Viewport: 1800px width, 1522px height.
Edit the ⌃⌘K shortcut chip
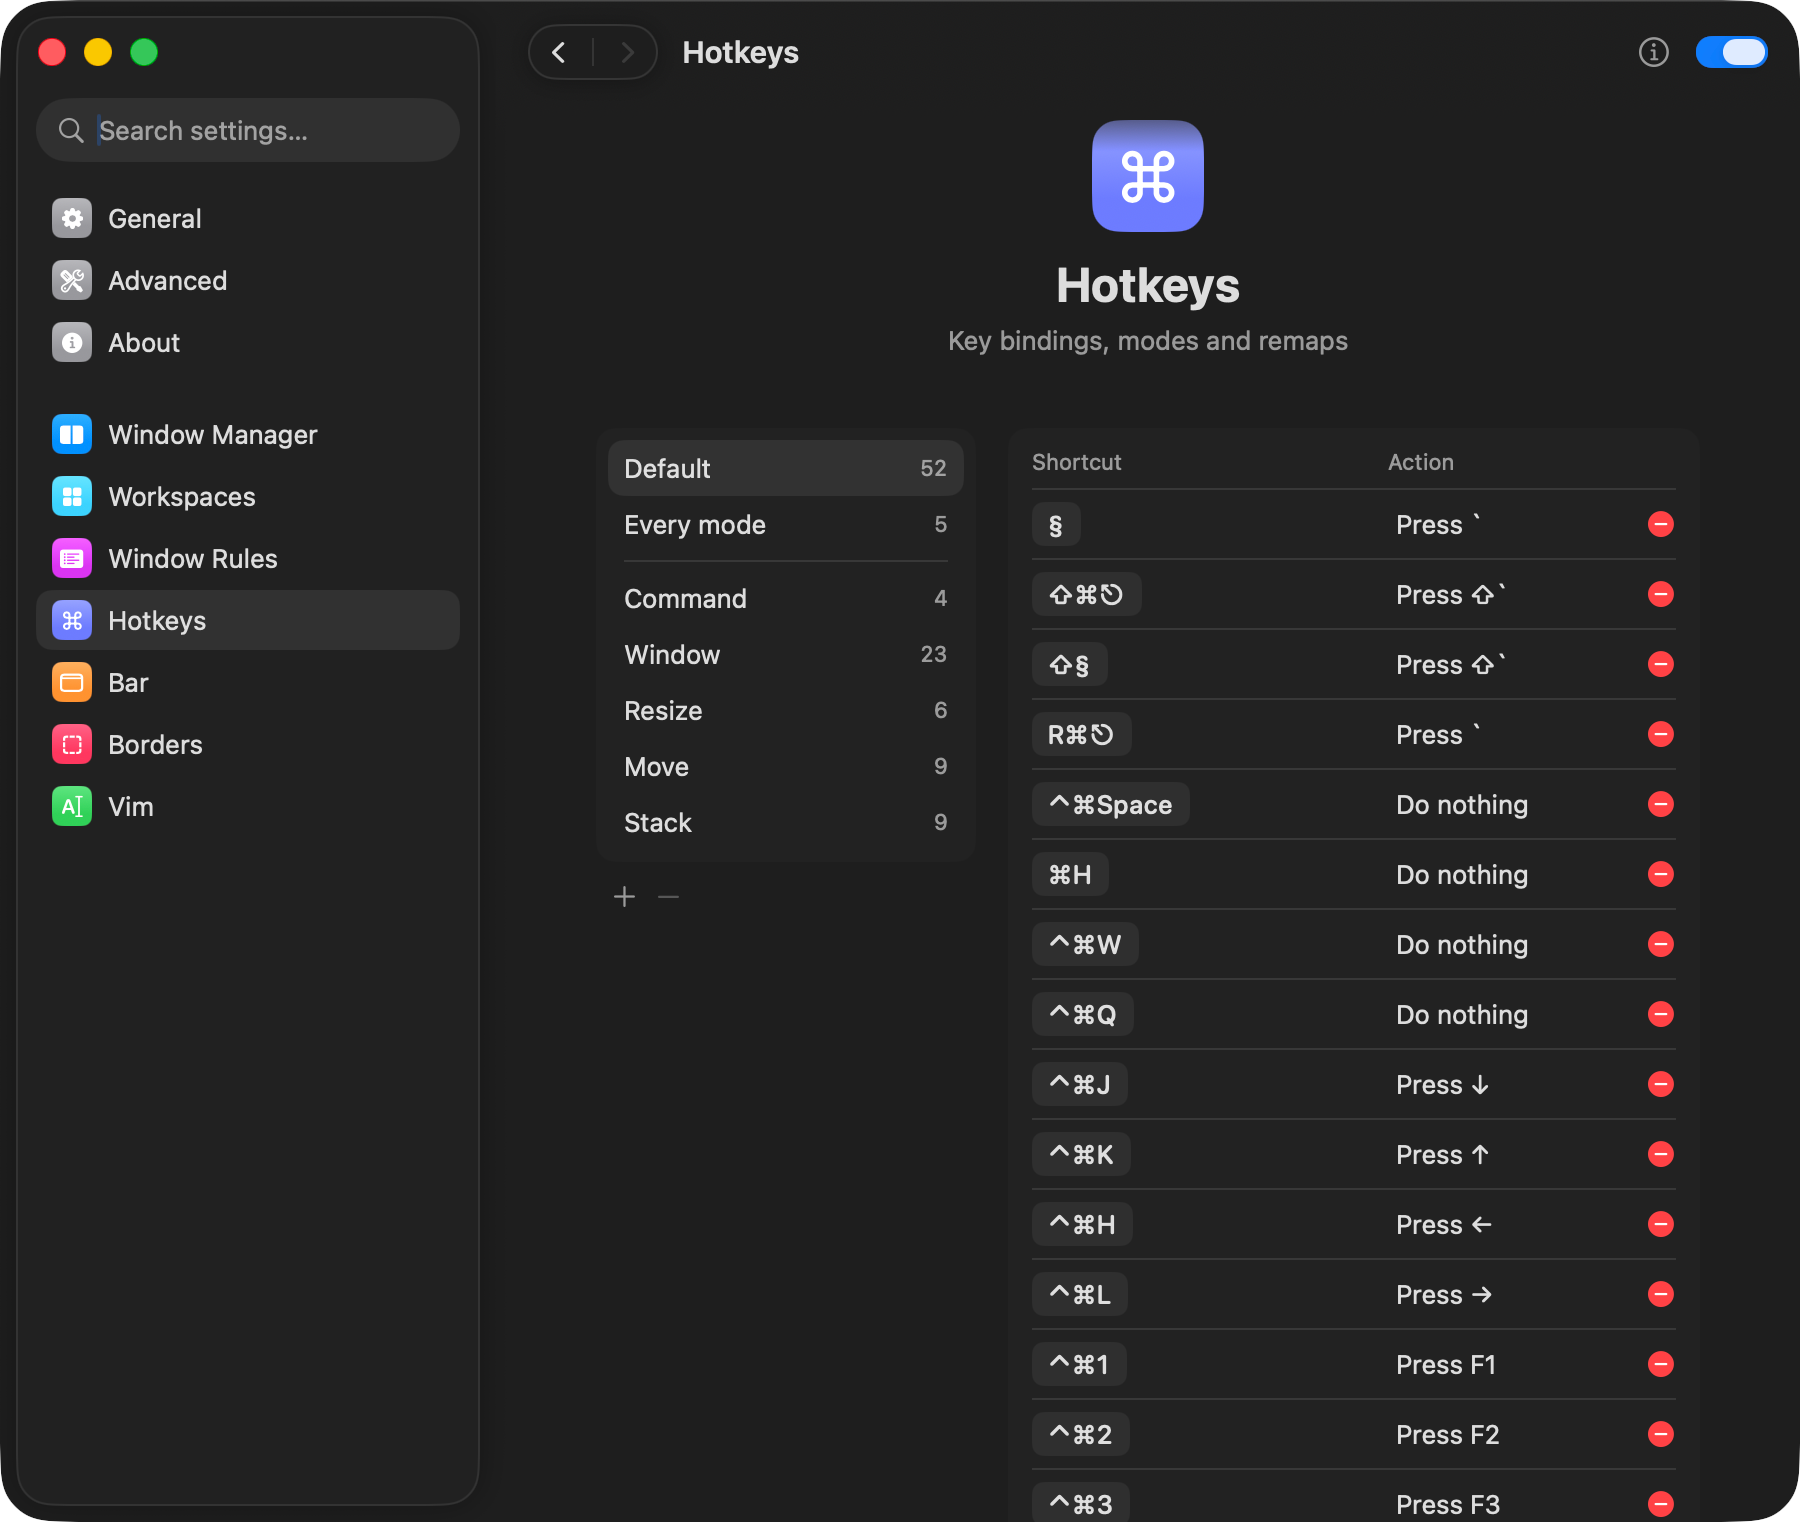1082,1154
